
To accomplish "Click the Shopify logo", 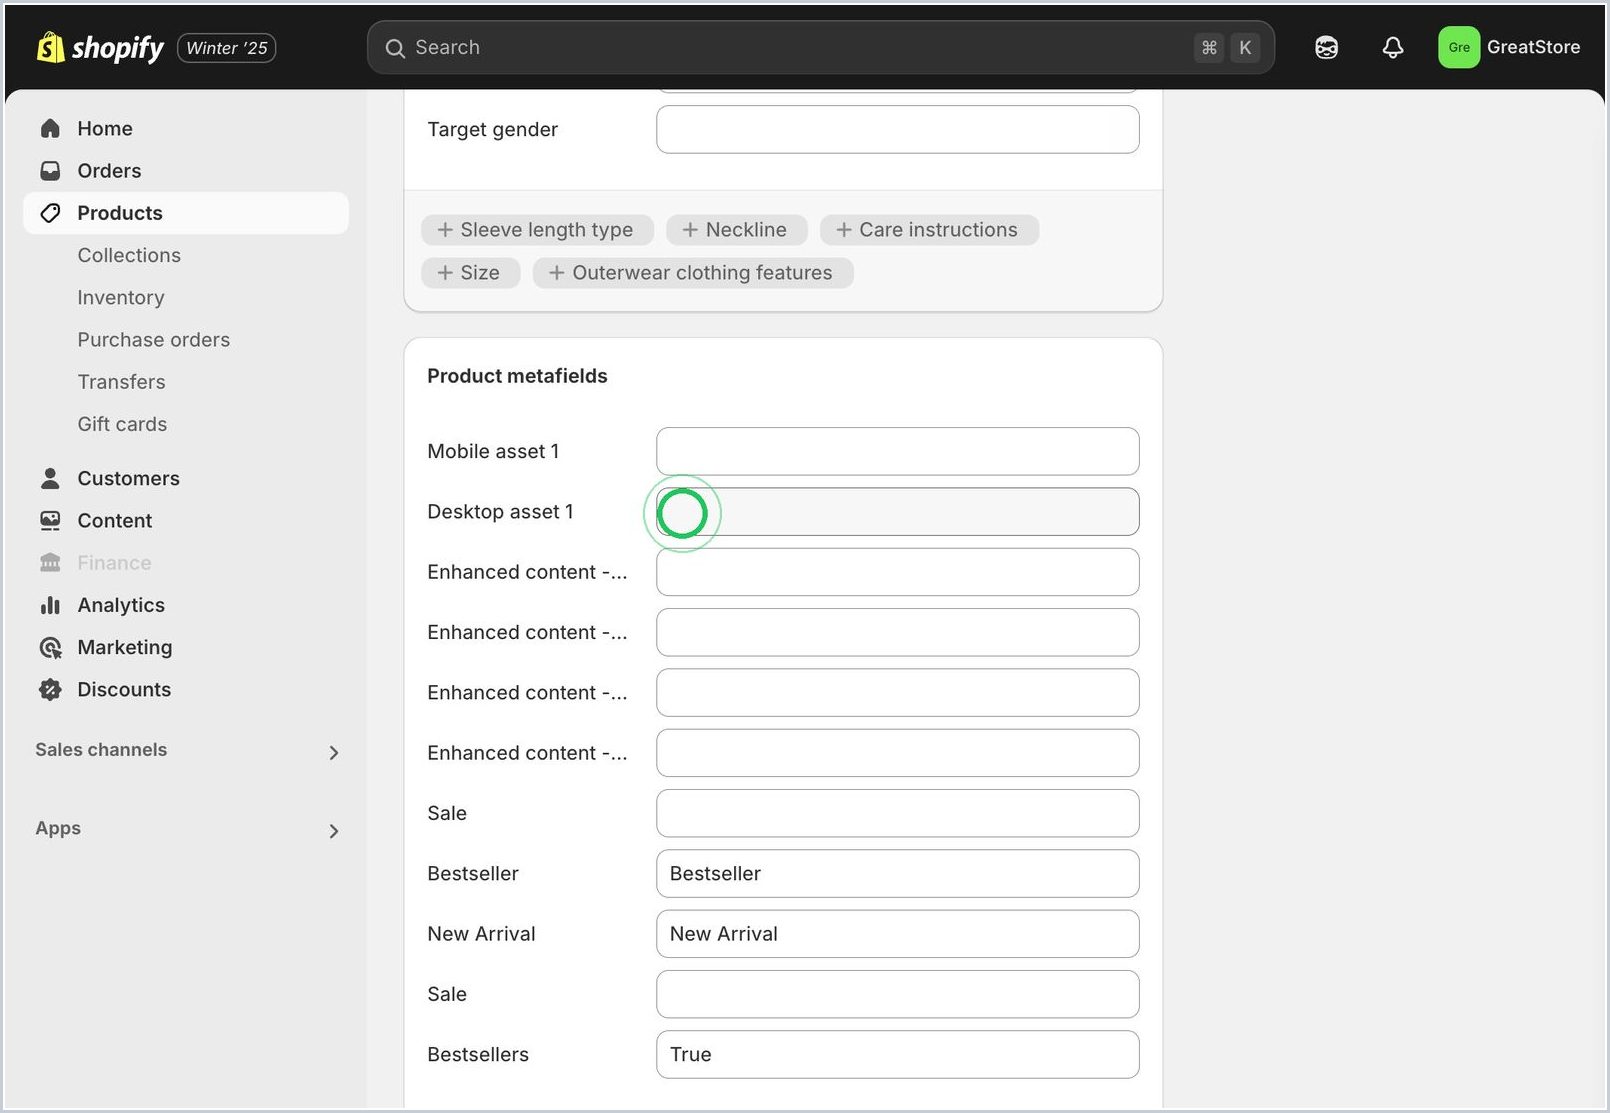I will pos(100,47).
